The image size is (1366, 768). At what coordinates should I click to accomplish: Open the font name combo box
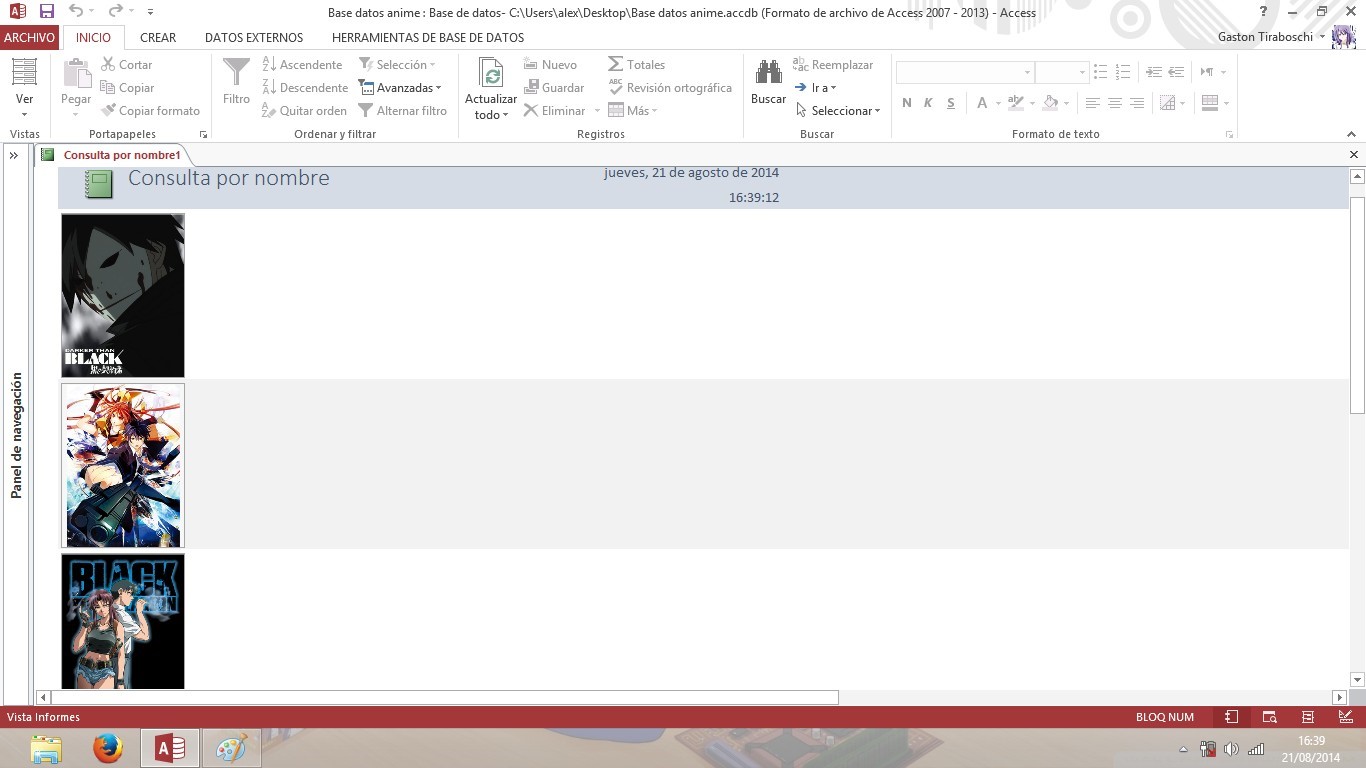tap(965, 72)
